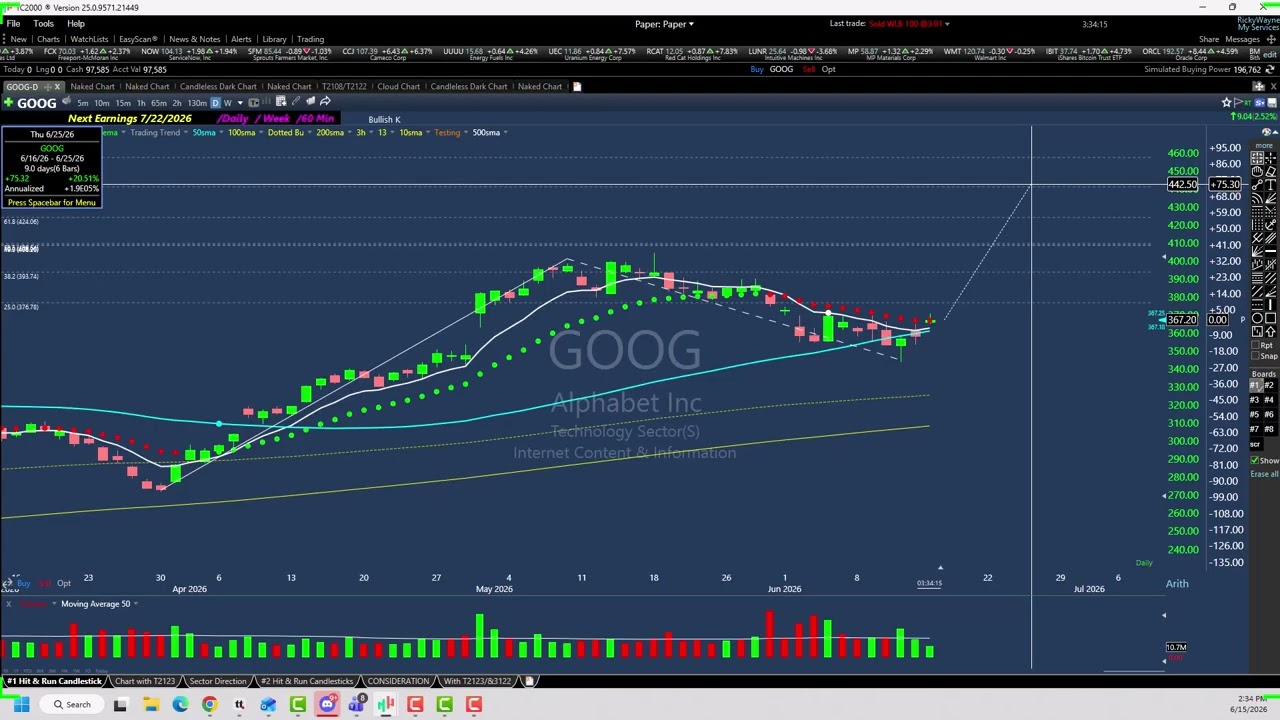Open Google Chrome from the taskbar
Viewport: 1280px width, 720px height.
(x=209, y=705)
